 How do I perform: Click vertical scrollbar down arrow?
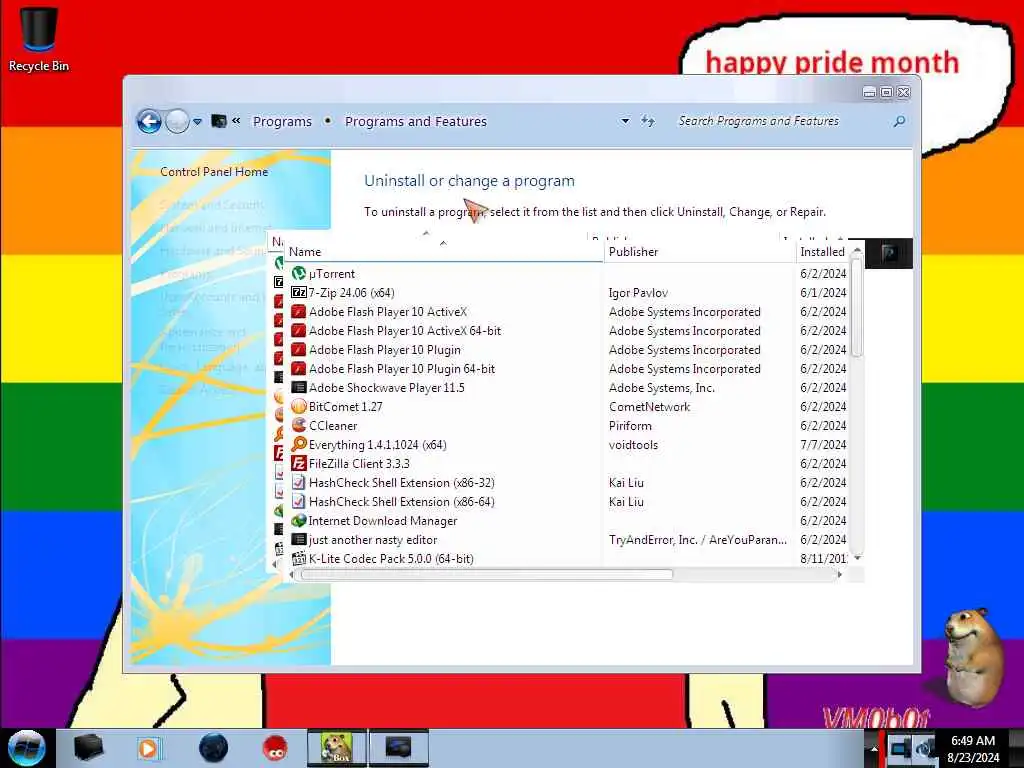click(857, 558)
